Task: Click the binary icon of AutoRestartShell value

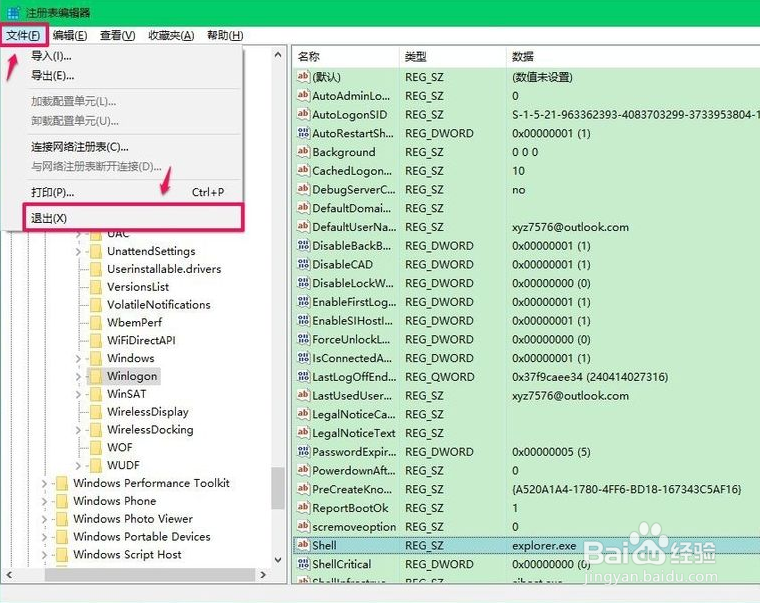Action: 303,133
